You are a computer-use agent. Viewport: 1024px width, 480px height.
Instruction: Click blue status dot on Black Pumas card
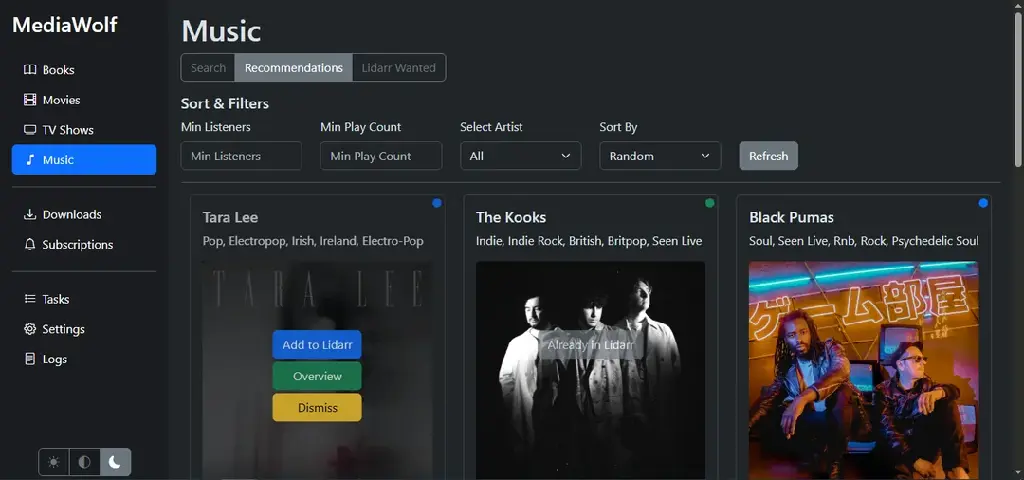983,203
